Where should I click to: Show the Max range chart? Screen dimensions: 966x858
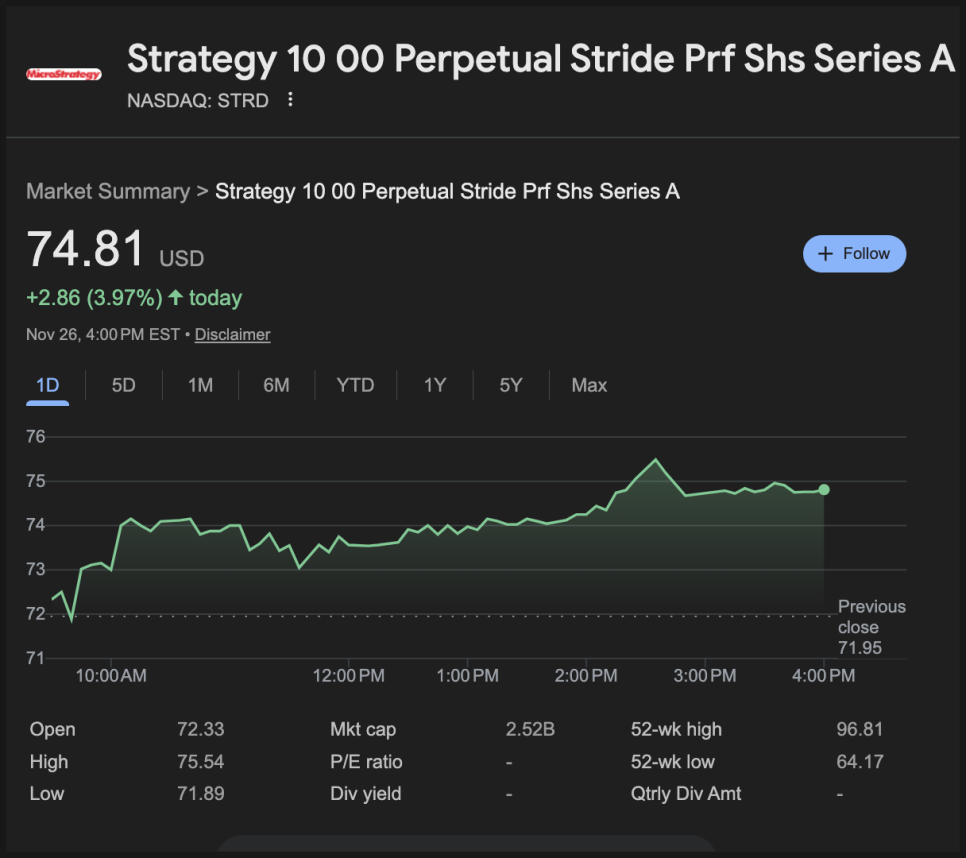[589, 385]
